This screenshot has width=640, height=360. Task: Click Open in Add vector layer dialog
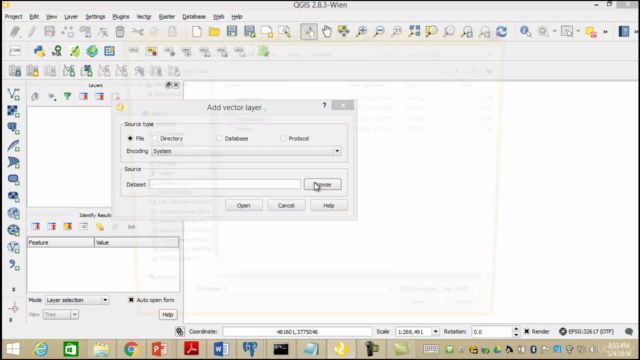pos(244,205)
